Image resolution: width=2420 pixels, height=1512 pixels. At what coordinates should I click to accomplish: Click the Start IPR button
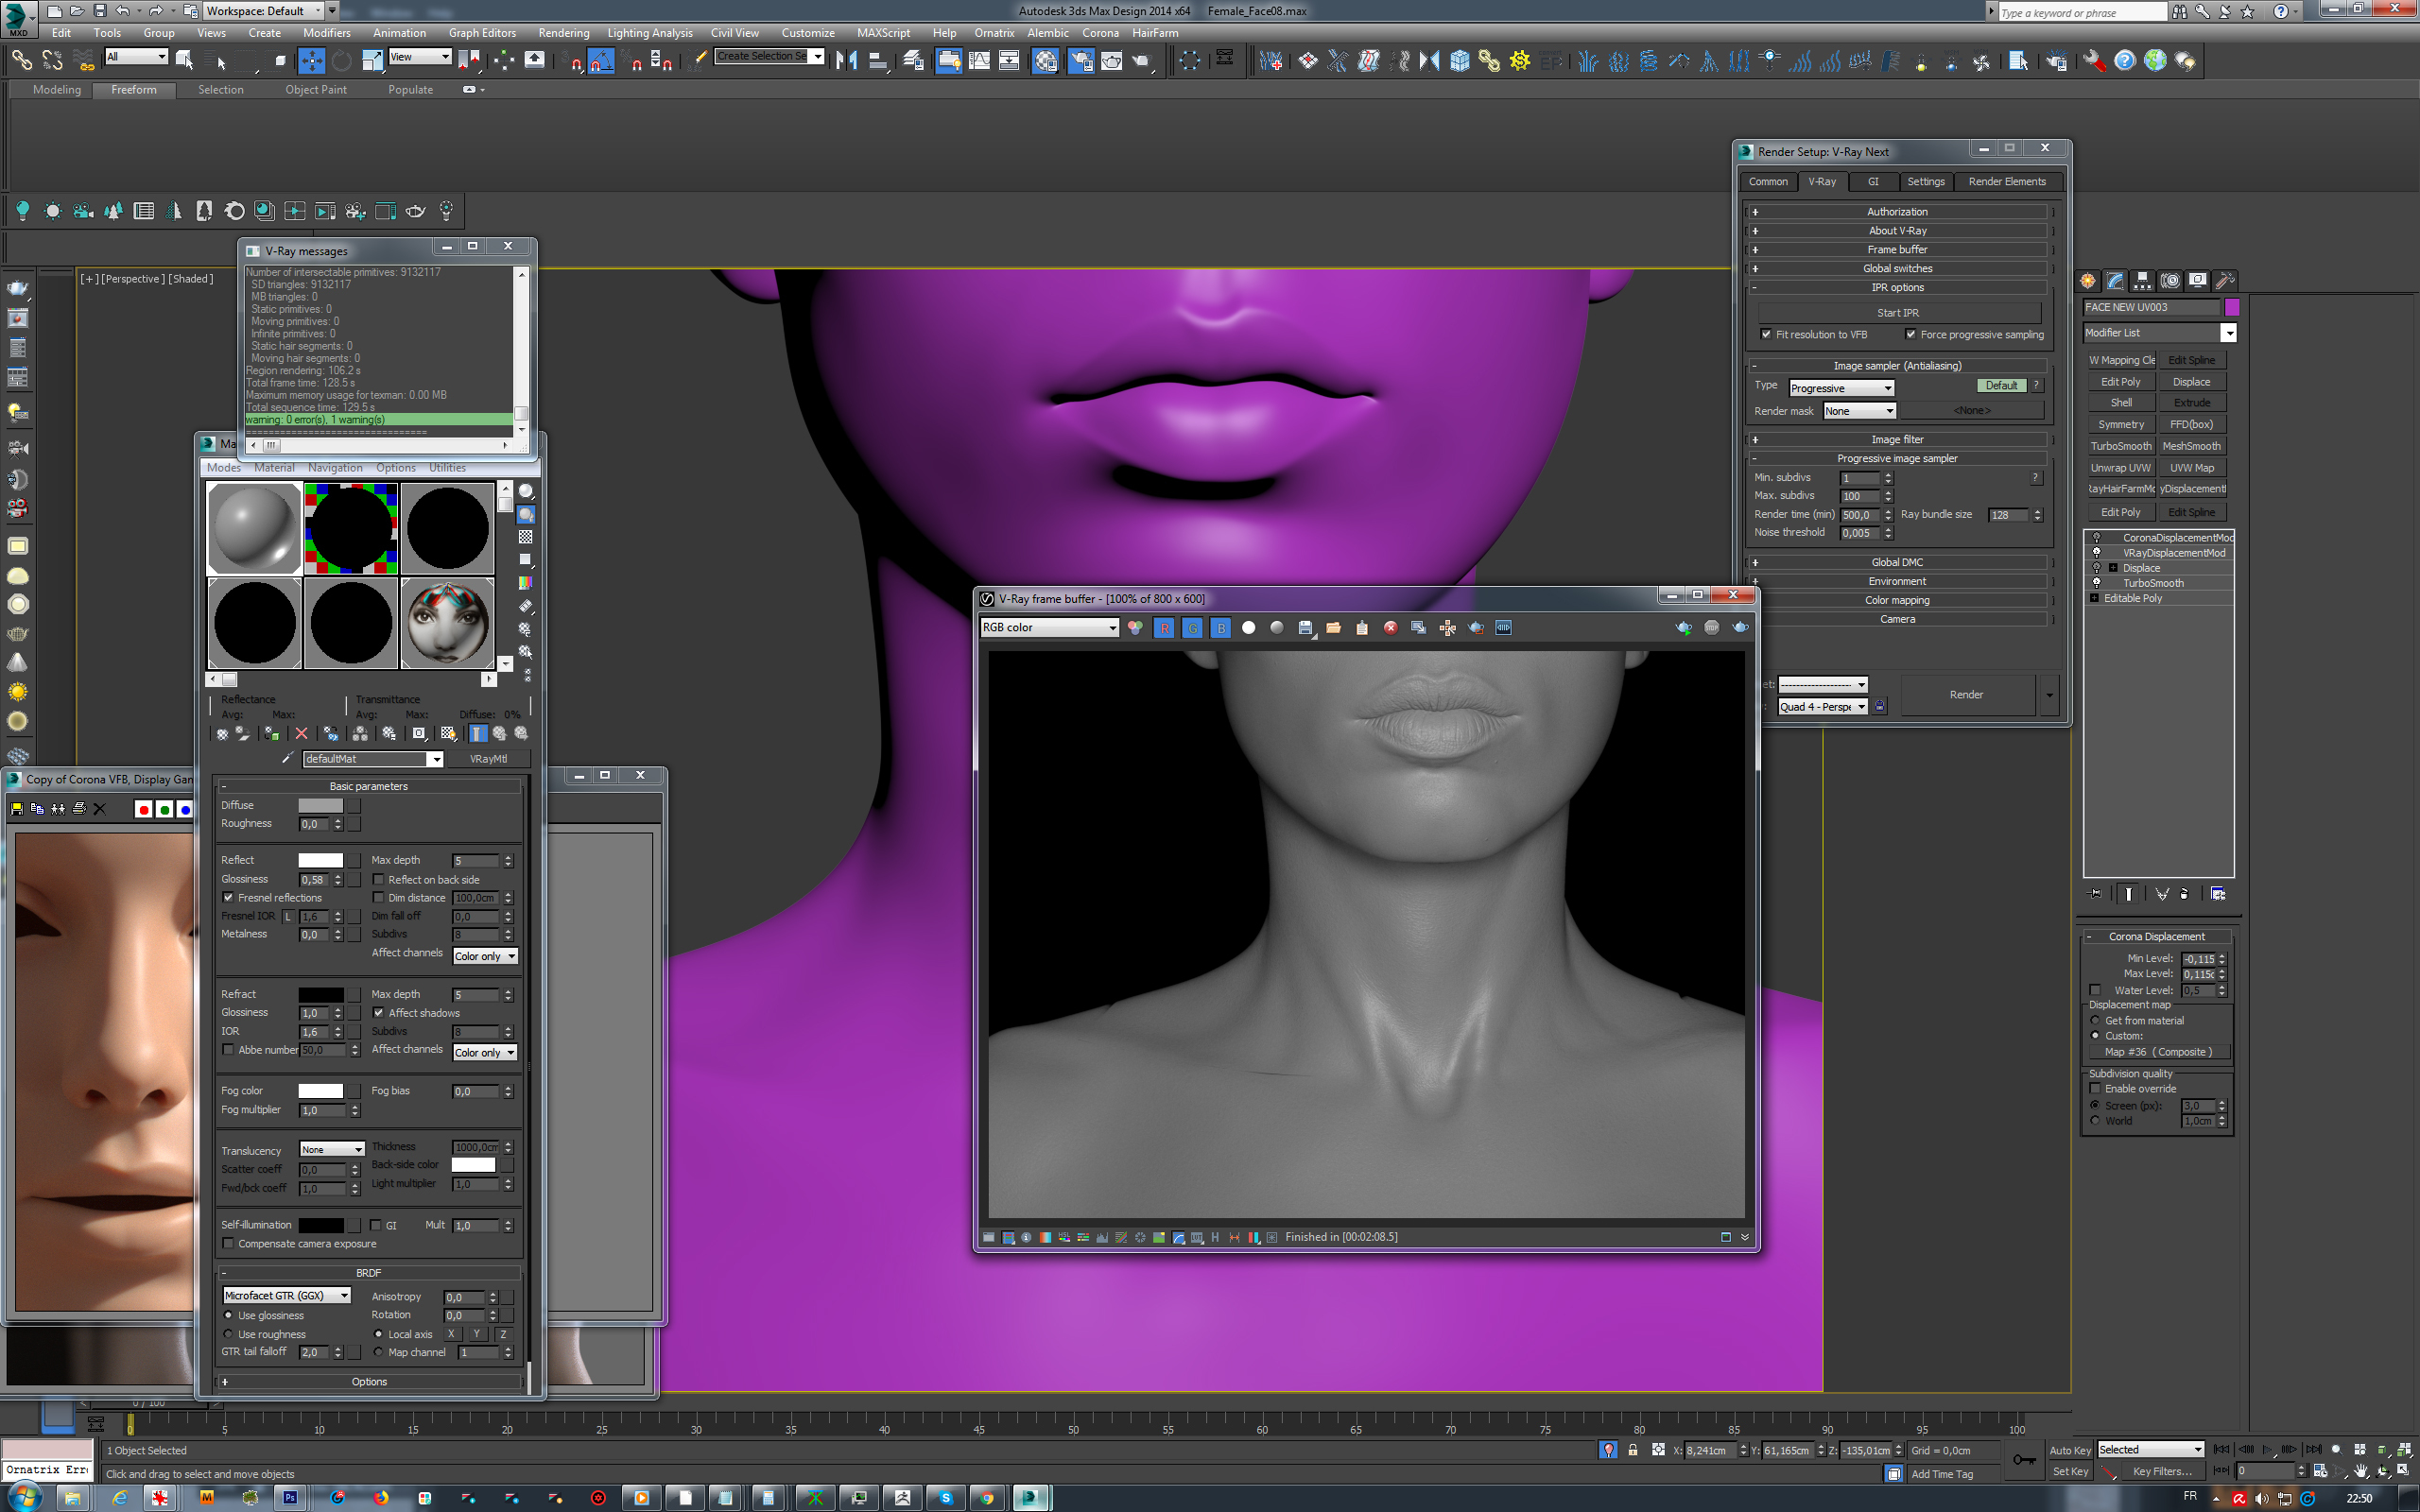pos(1897,313)
